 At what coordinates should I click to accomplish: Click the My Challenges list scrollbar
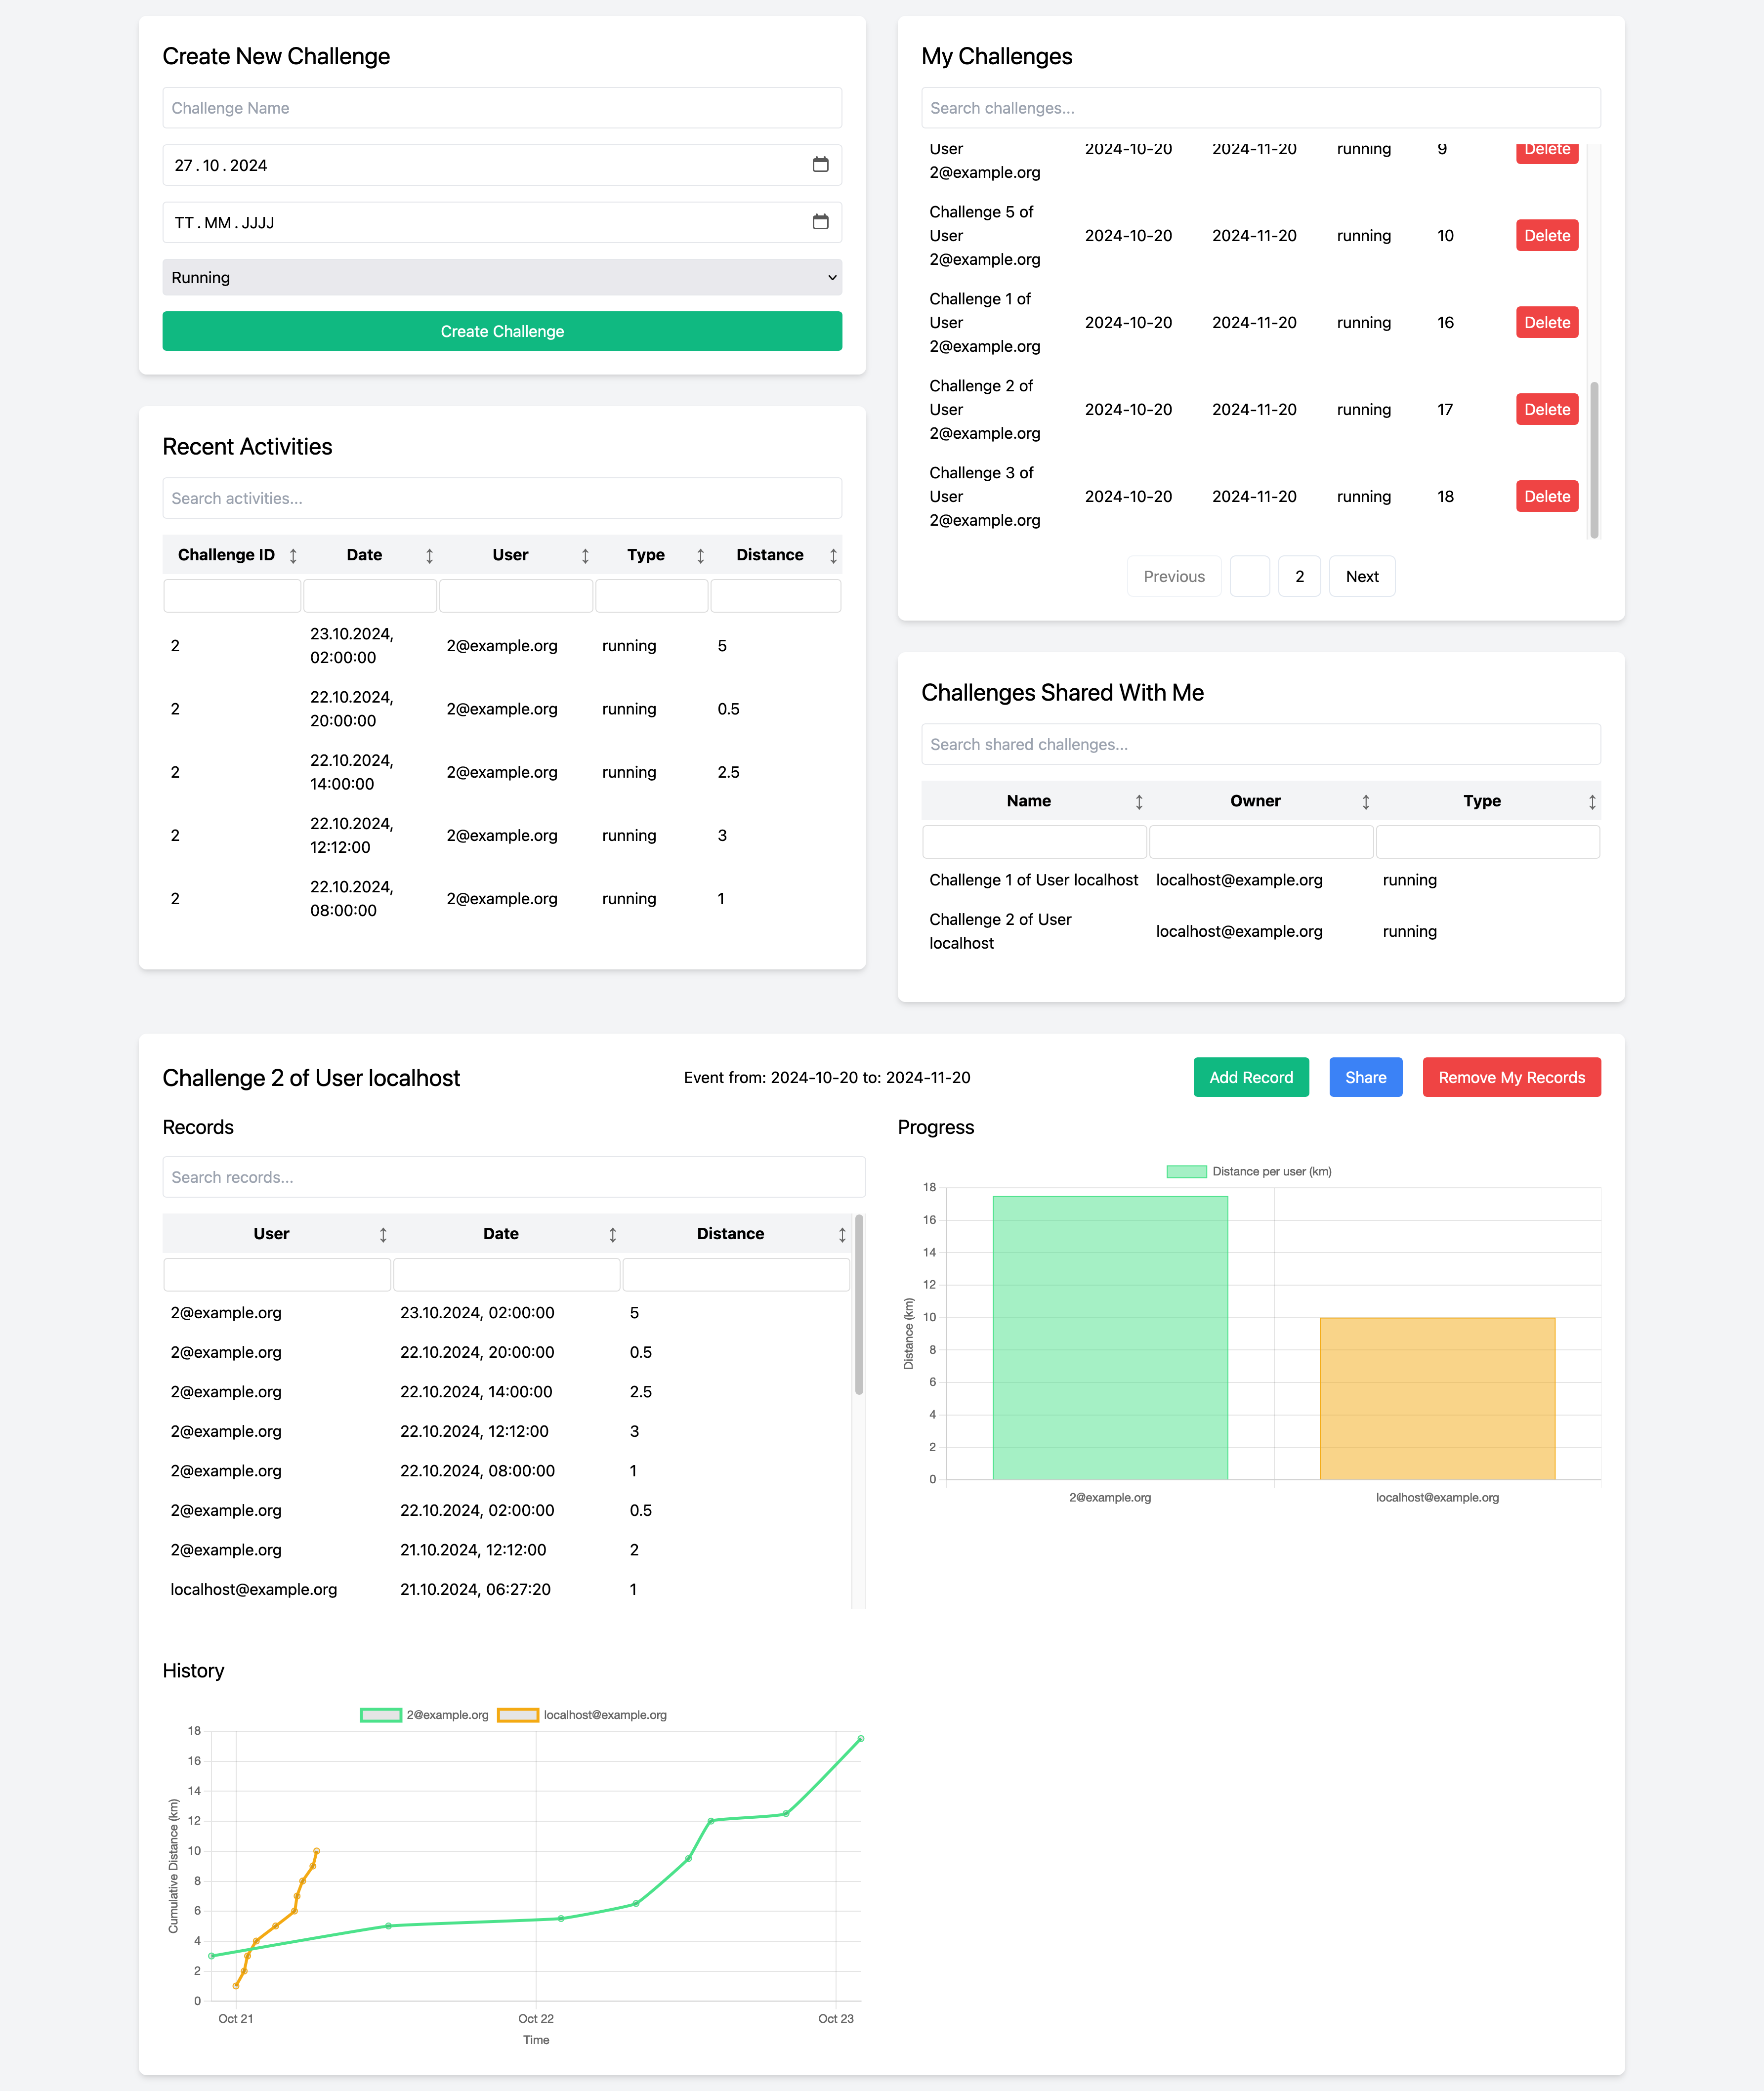click(x=1594, y=460)
